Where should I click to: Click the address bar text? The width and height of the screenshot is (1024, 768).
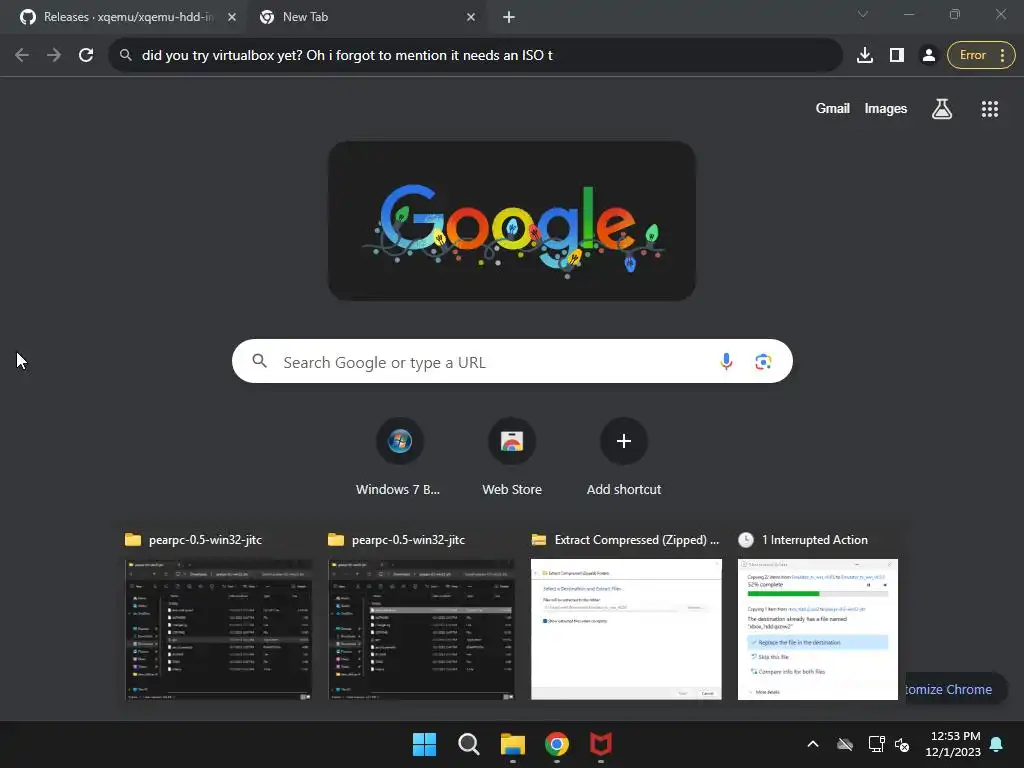(x=347, y=56)
